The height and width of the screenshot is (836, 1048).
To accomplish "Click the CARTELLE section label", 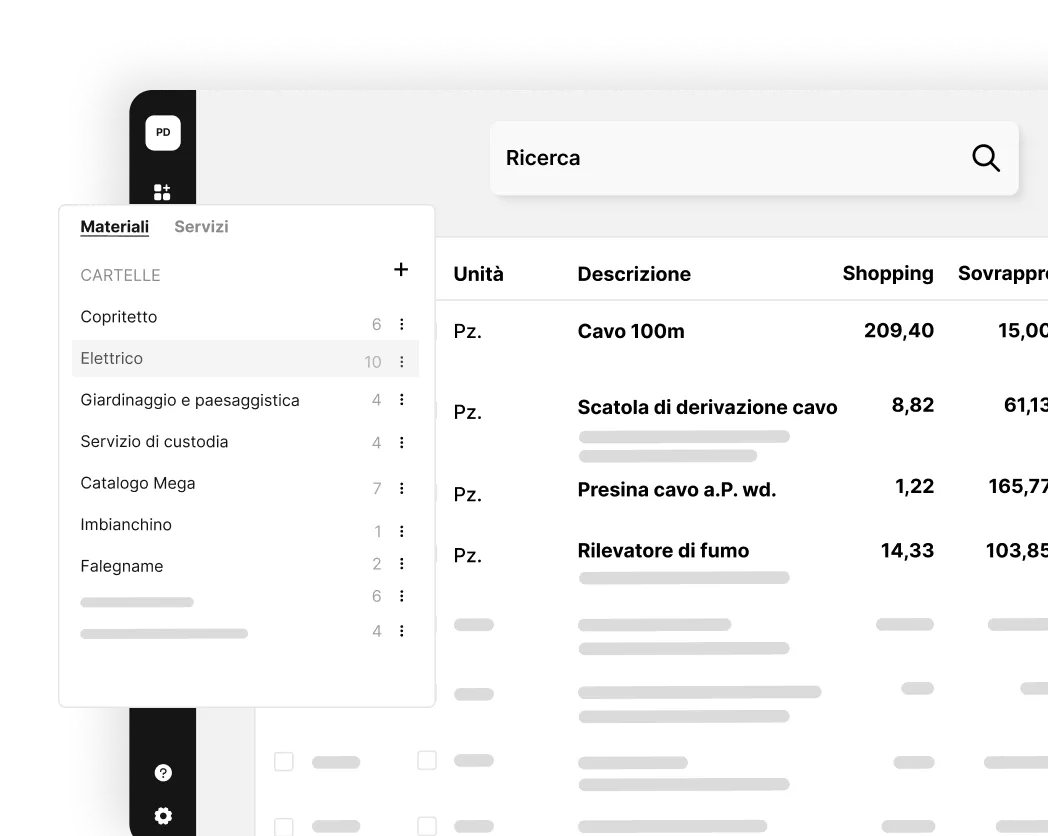I will click(120, 275).
